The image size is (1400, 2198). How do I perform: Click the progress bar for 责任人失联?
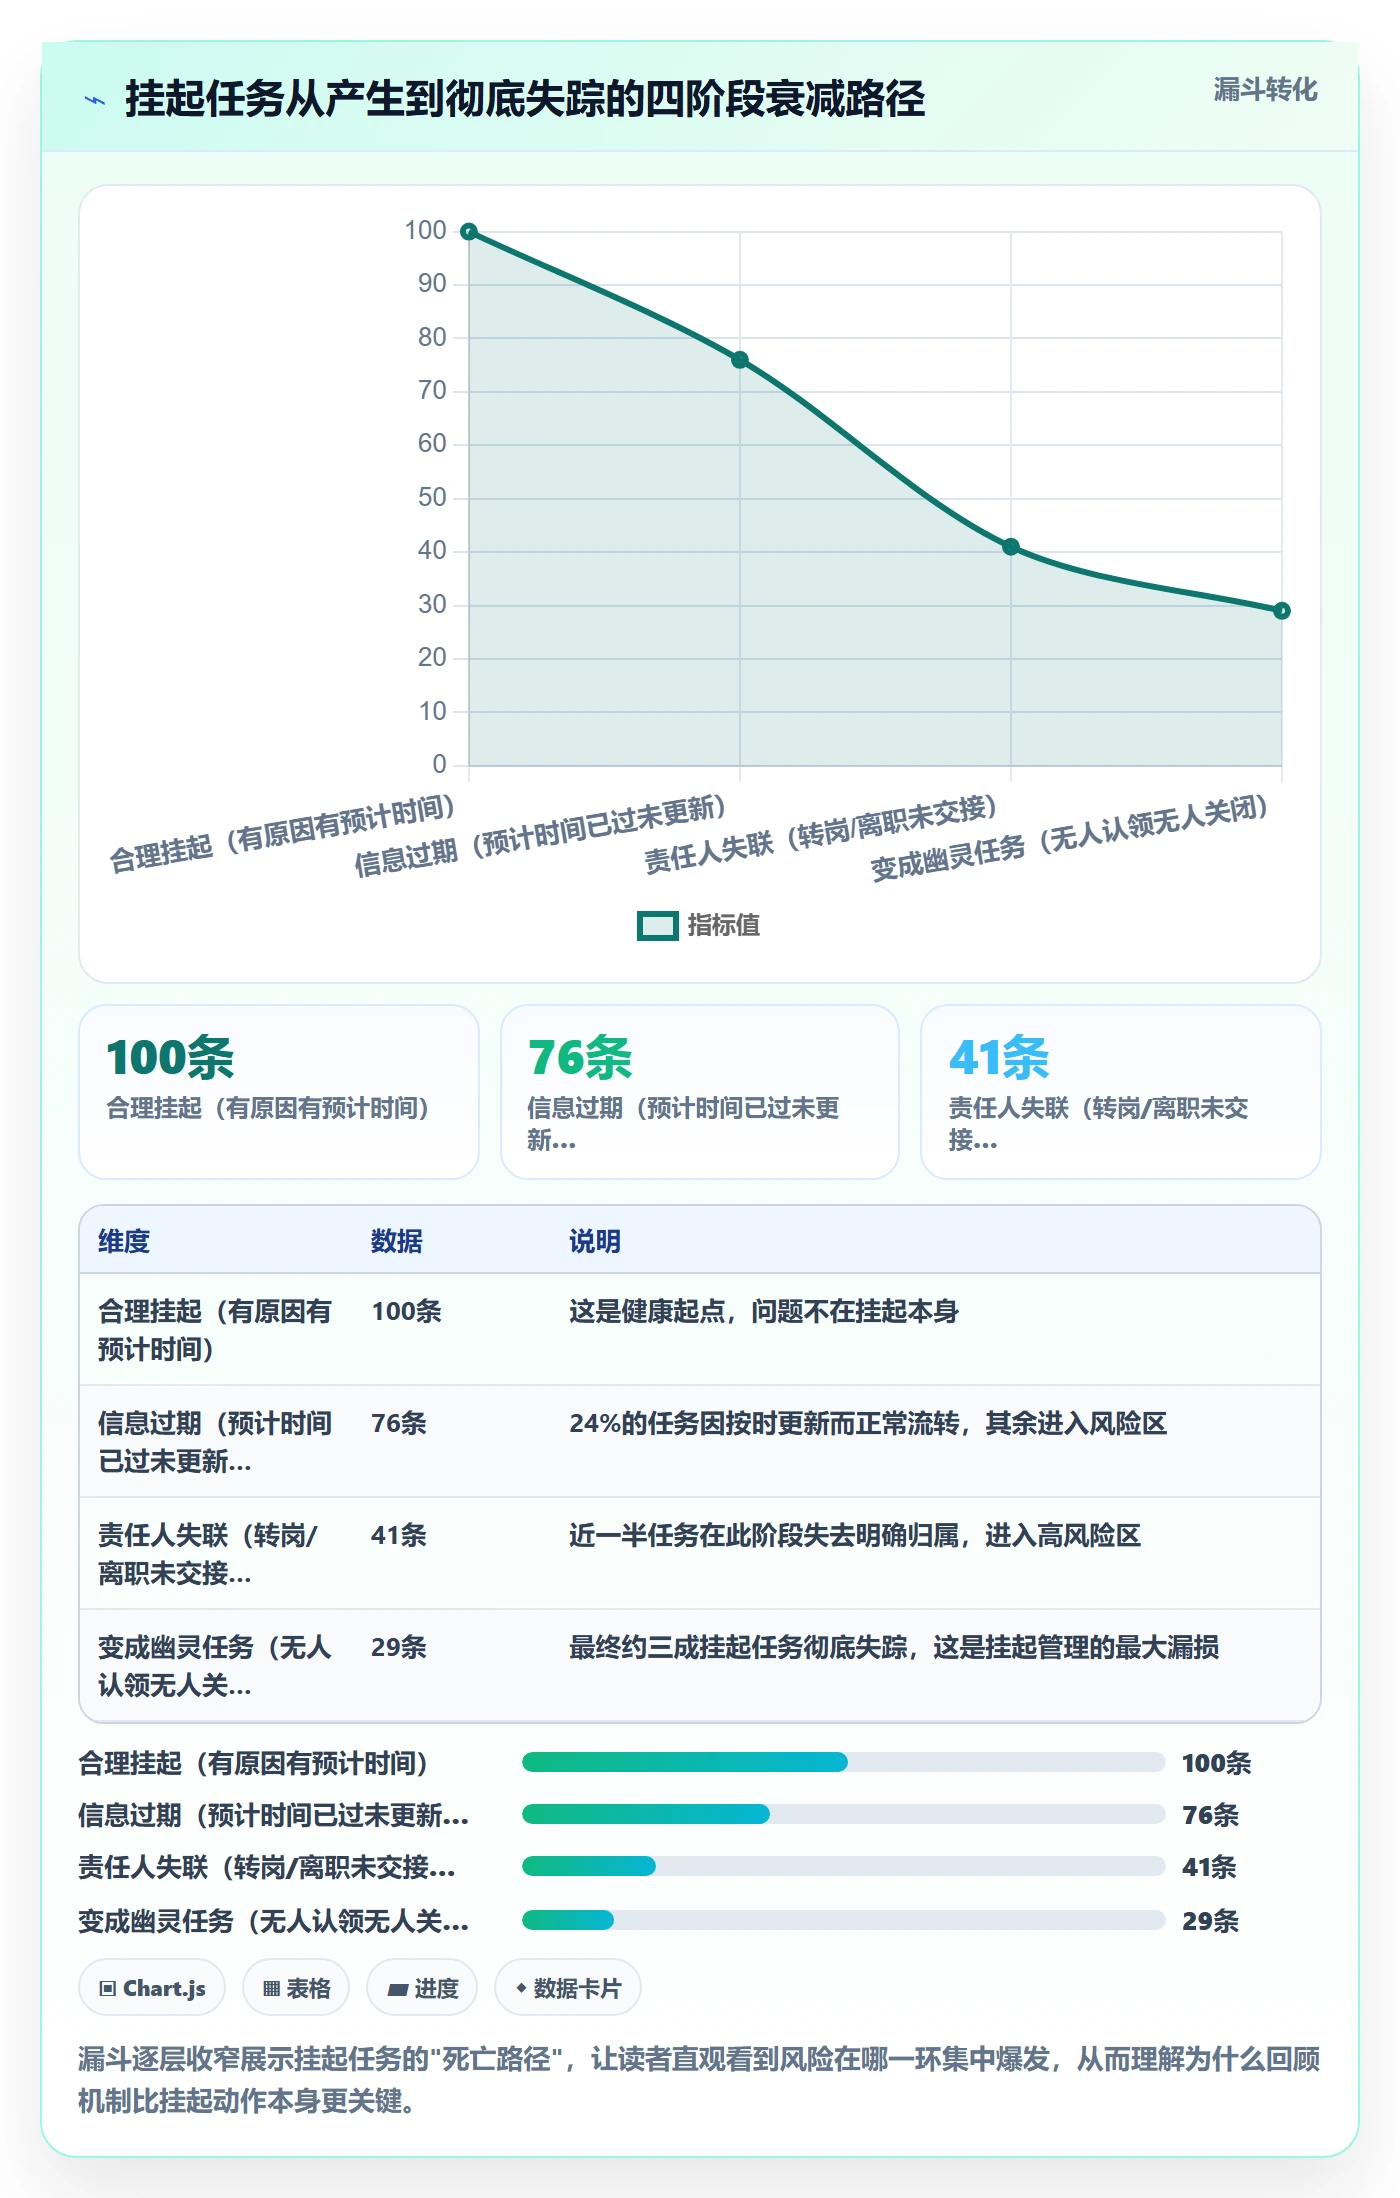click(843, 1866)
